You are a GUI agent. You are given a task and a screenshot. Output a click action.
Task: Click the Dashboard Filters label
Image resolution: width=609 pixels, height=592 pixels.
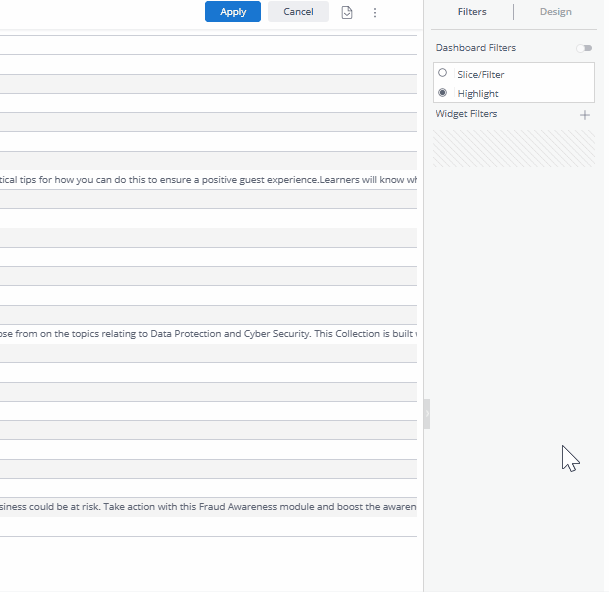coord(476,48)
